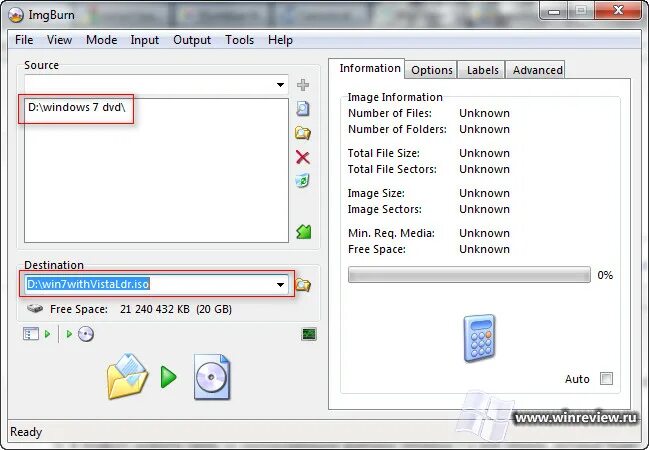Click the calculator icon to calculate image size
Viewport: 649px width, 450px height.
click(x=479, y=338)
